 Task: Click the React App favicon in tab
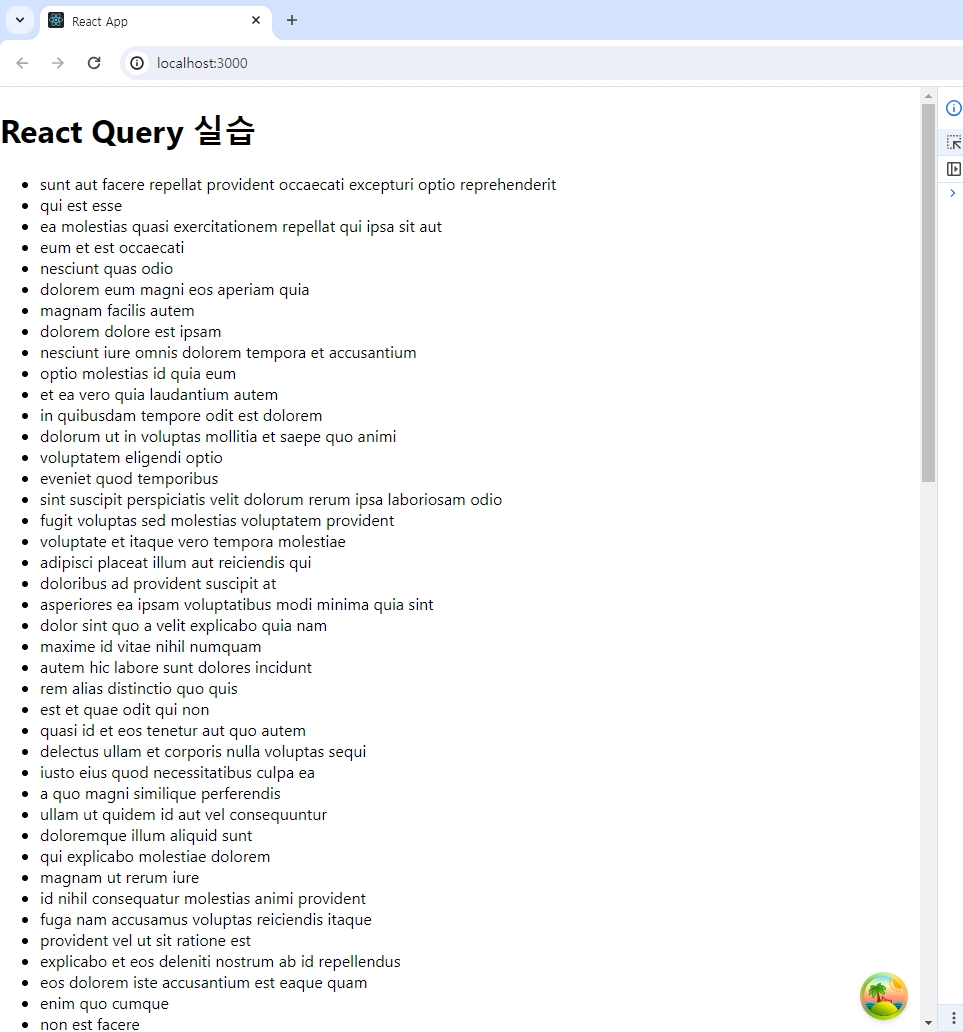pos(57,20)
